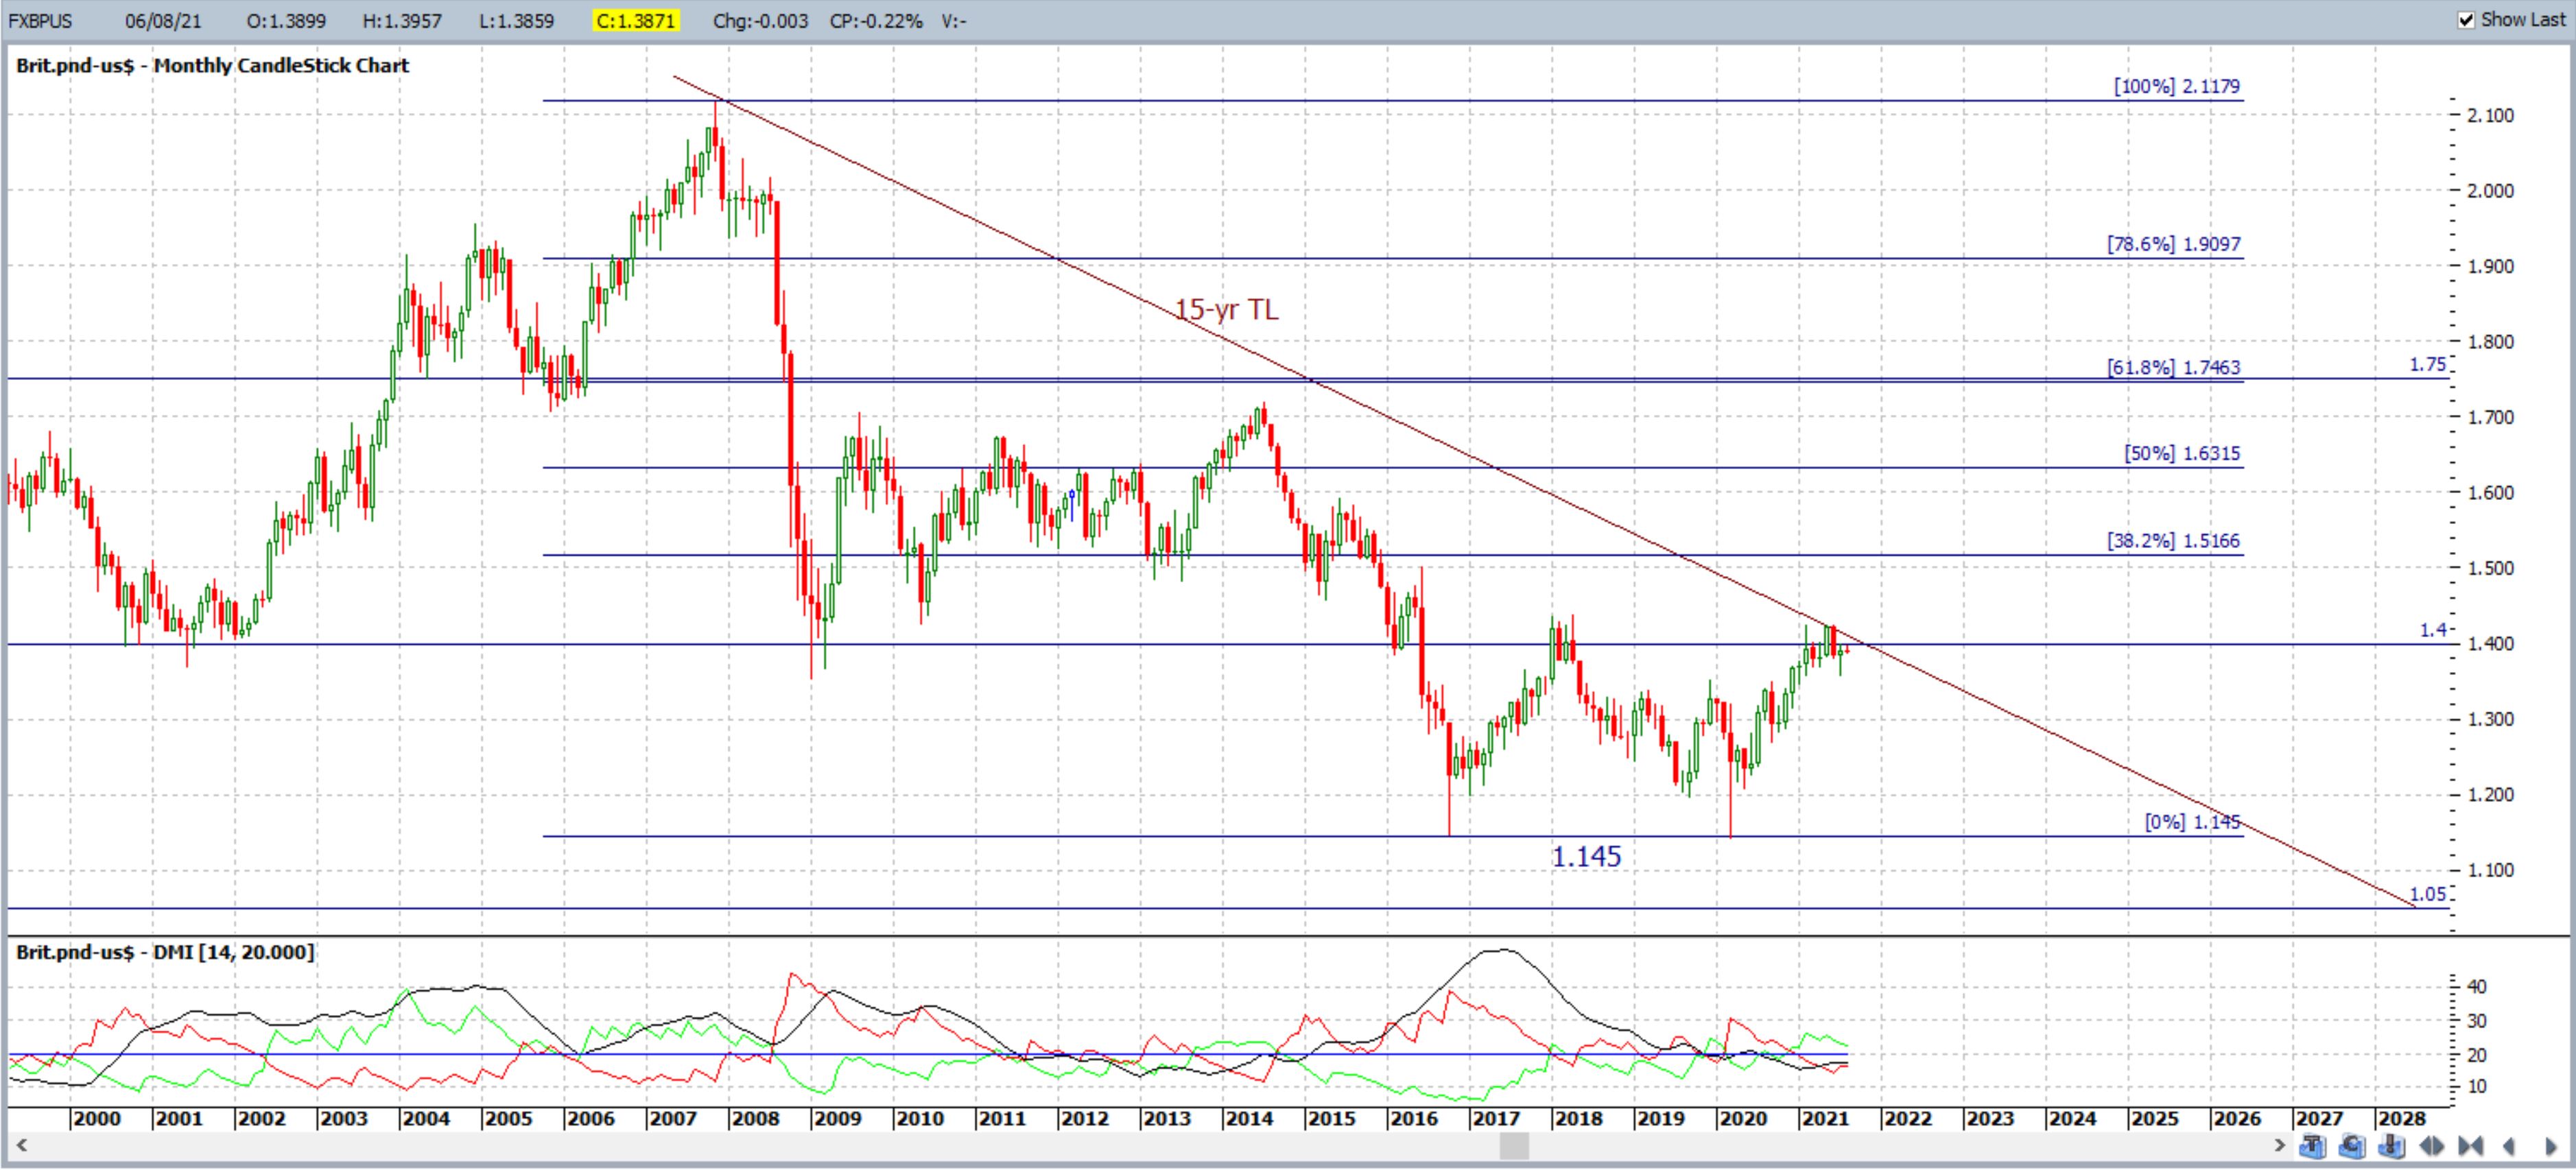Click the blue folder icon with exclamation mark

[2392, 1146]
